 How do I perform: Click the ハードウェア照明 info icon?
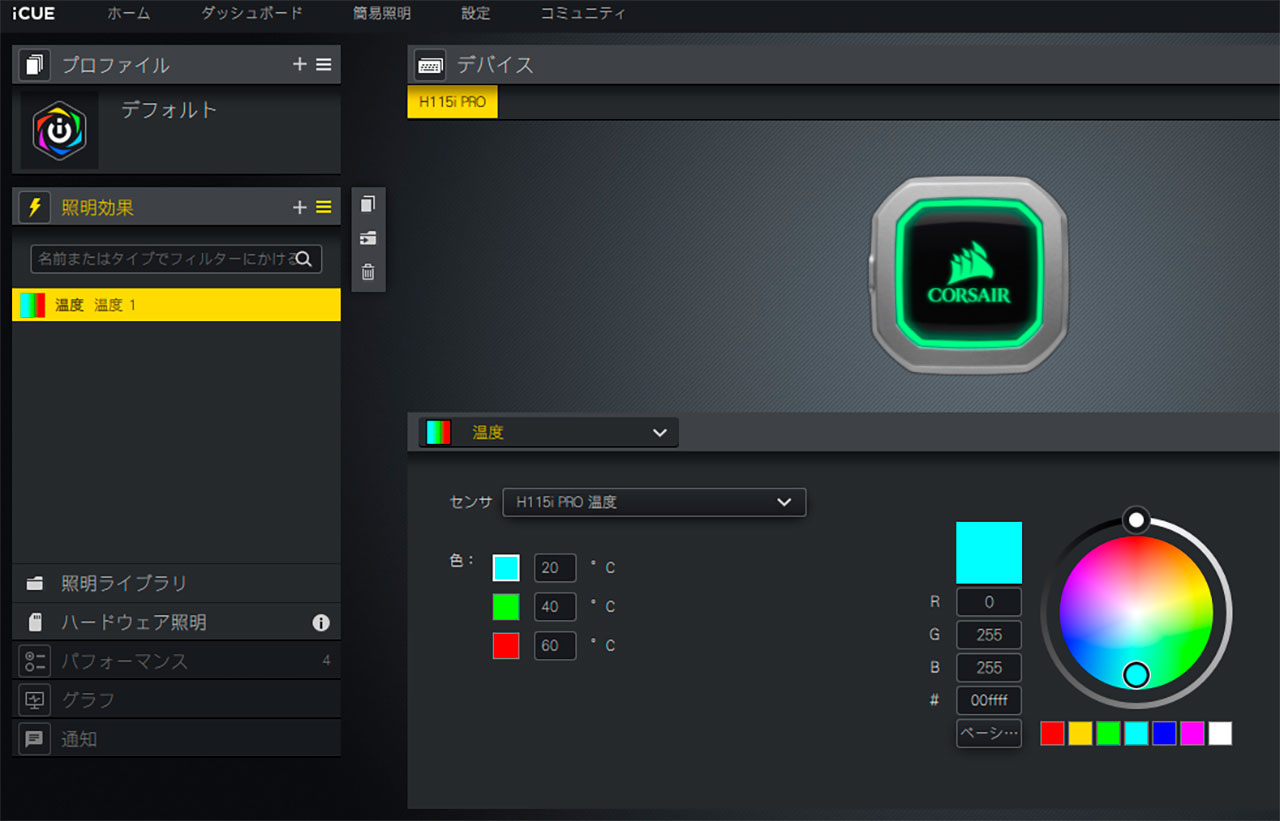[x=321, y=623]
